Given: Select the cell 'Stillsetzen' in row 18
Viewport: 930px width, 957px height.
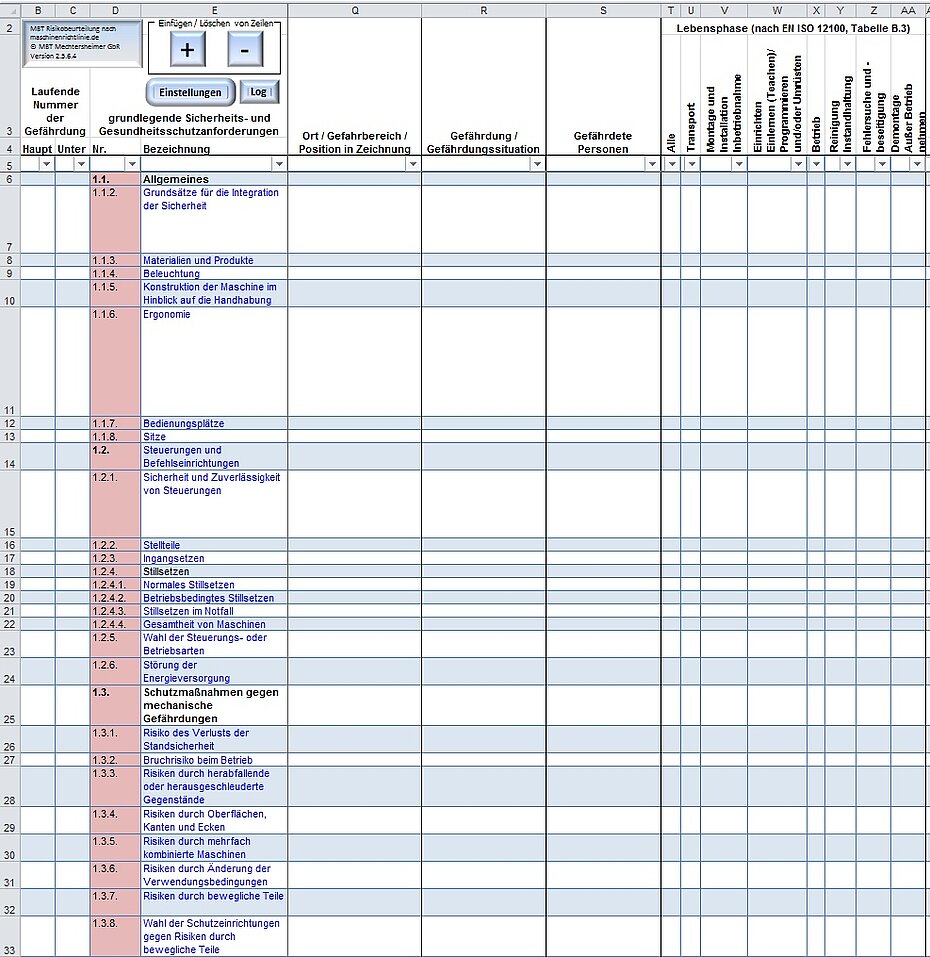Looking at the screenshot, I should (x=214, y=571).
